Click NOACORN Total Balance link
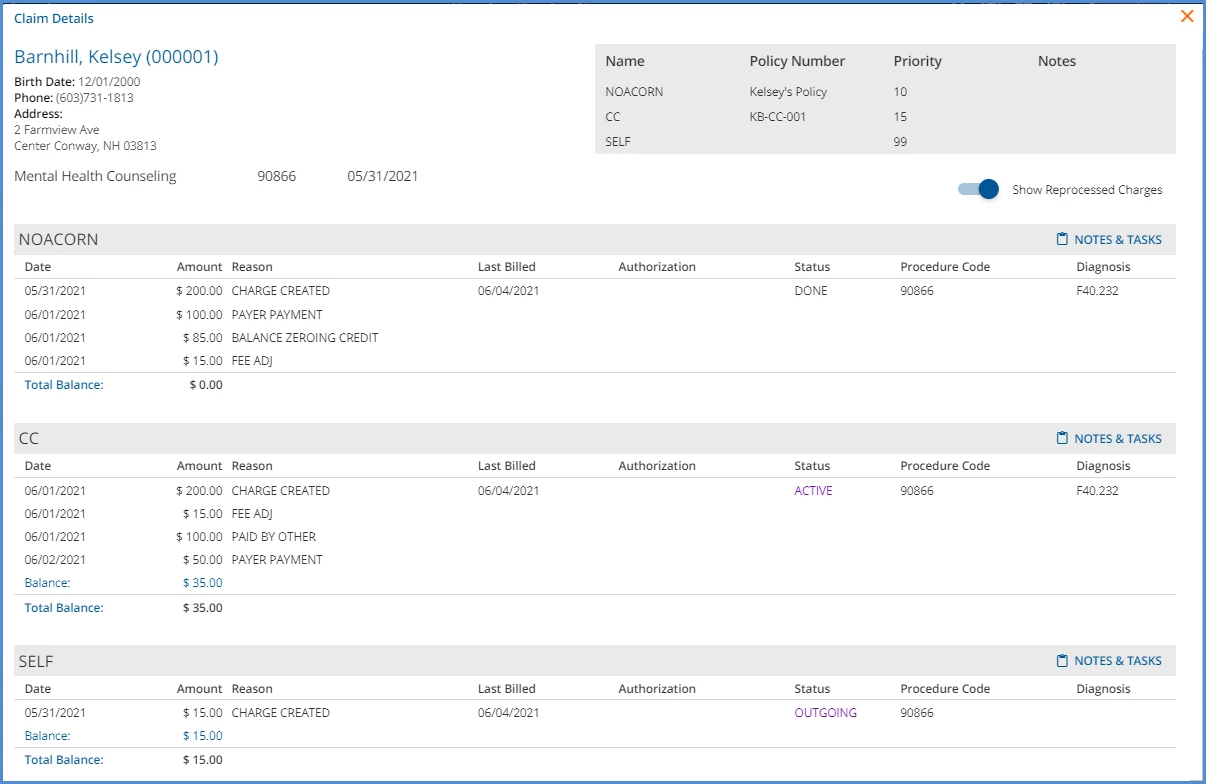This screenshot has height=784, width=1206. [64, 385]
